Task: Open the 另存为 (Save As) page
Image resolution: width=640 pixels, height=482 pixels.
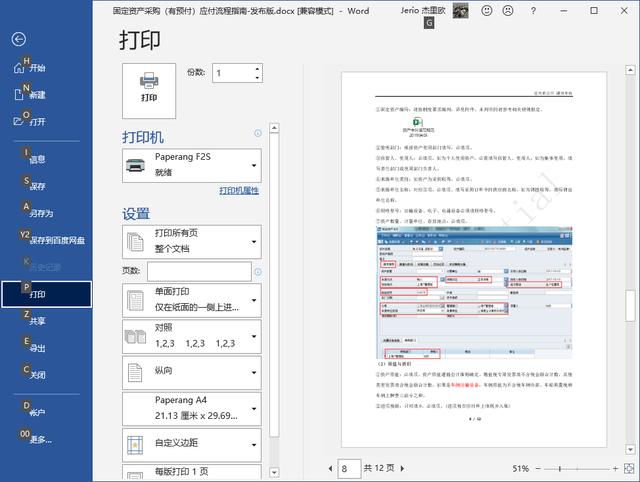Action: click(41, 213)
